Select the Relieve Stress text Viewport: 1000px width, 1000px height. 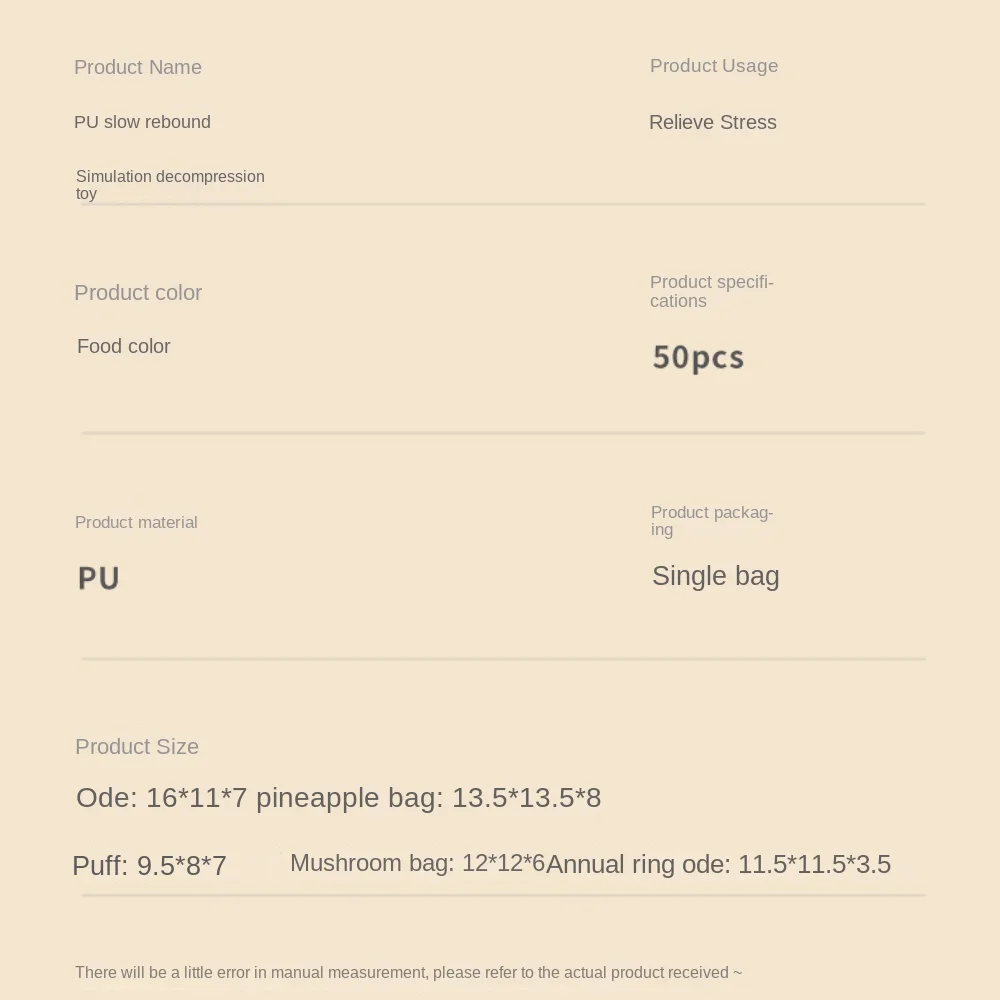pyautogui.click(x=713, y=122)
